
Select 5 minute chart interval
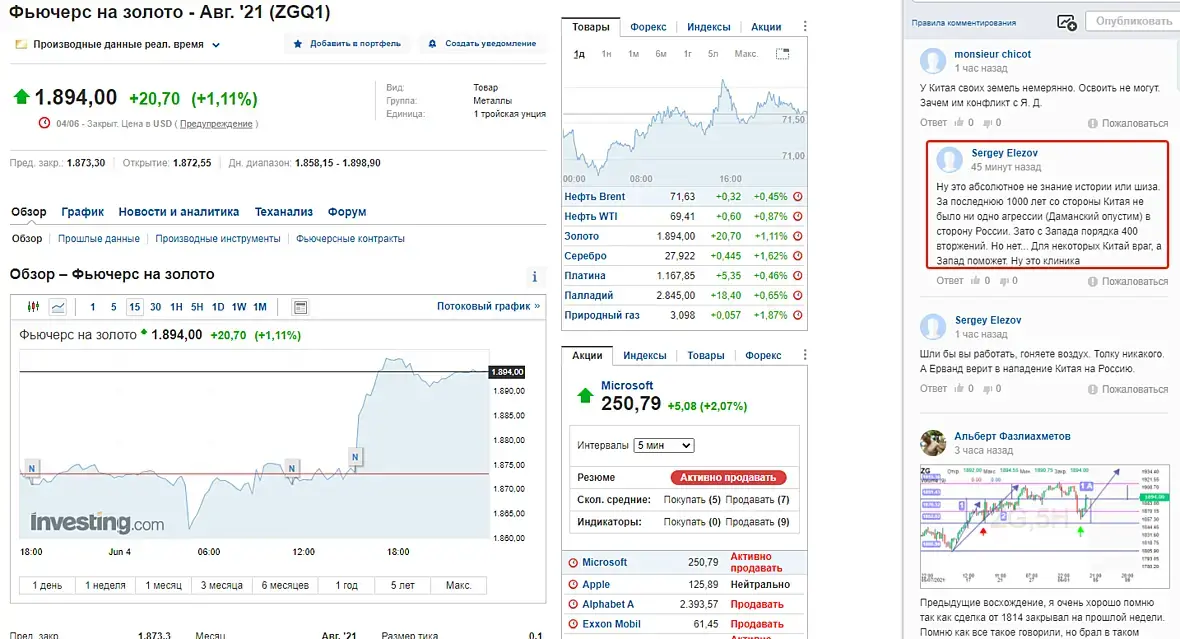click(x=114, y=306)
